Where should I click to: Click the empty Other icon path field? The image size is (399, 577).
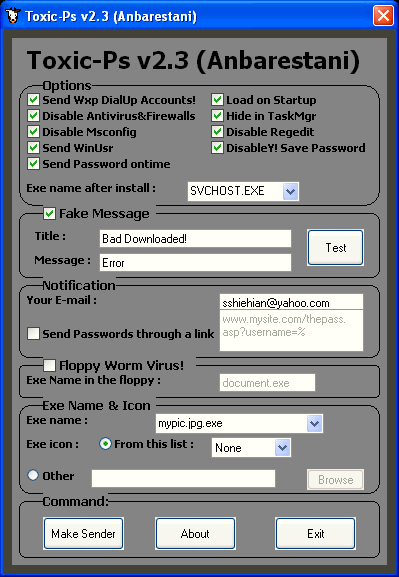(183, 478)
